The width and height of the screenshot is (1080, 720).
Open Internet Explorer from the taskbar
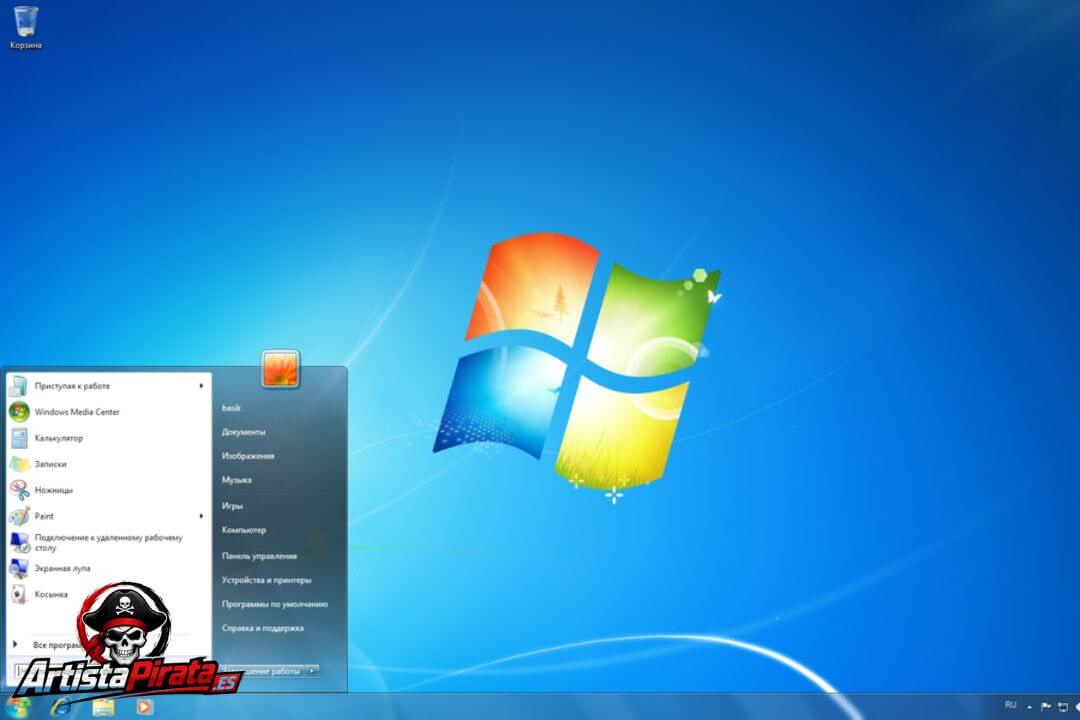61,707
